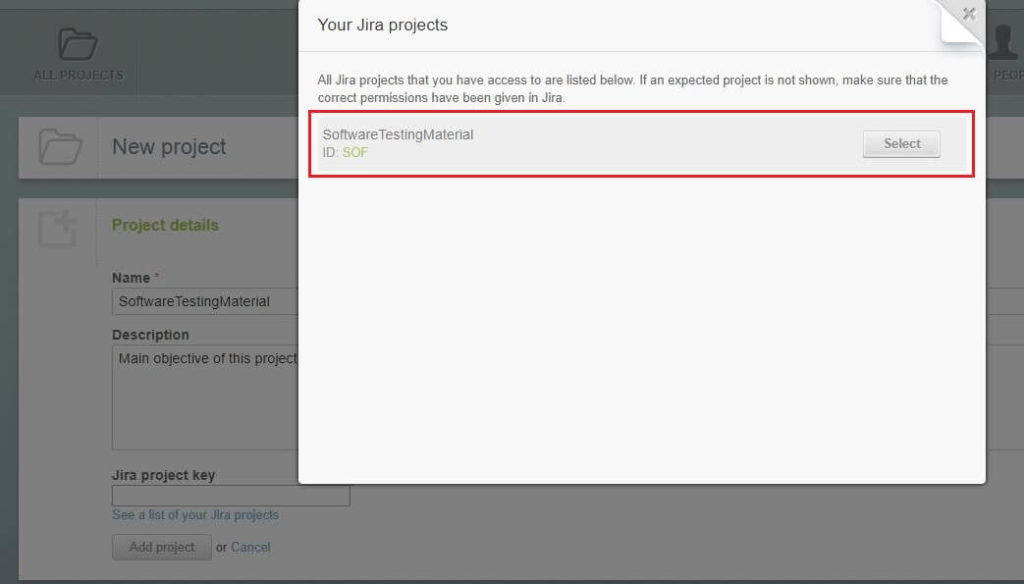Click the ALL PROJECTS navigation label
1024x584 pixels.
pyautogui.click(x=78, y=75)
